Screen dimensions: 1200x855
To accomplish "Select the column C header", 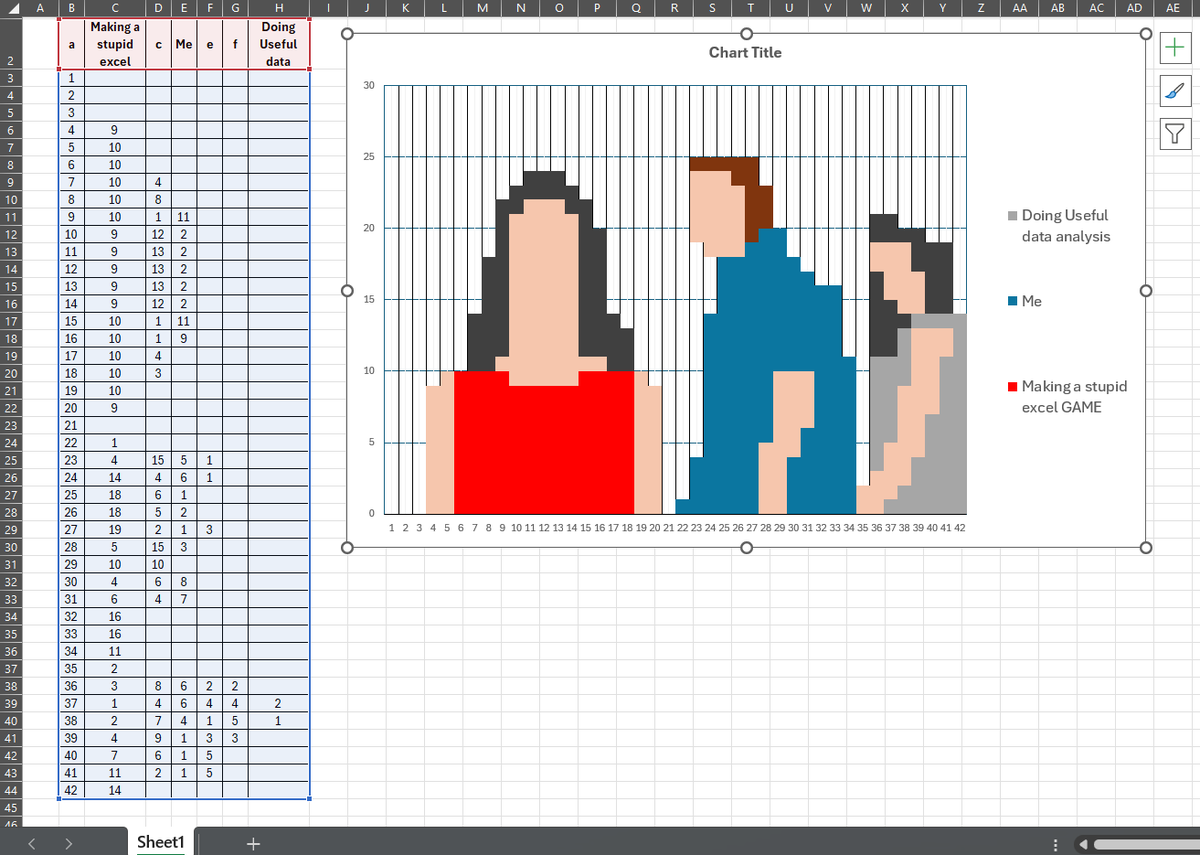I will (114, 8).
